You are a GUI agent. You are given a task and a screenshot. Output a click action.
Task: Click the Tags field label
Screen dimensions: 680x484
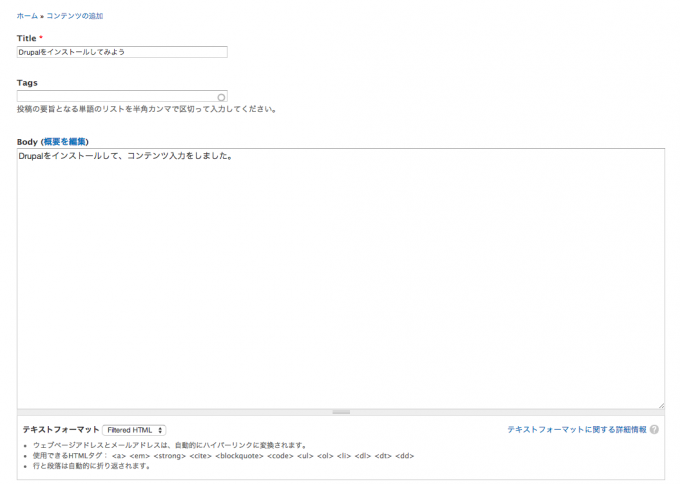27,83
